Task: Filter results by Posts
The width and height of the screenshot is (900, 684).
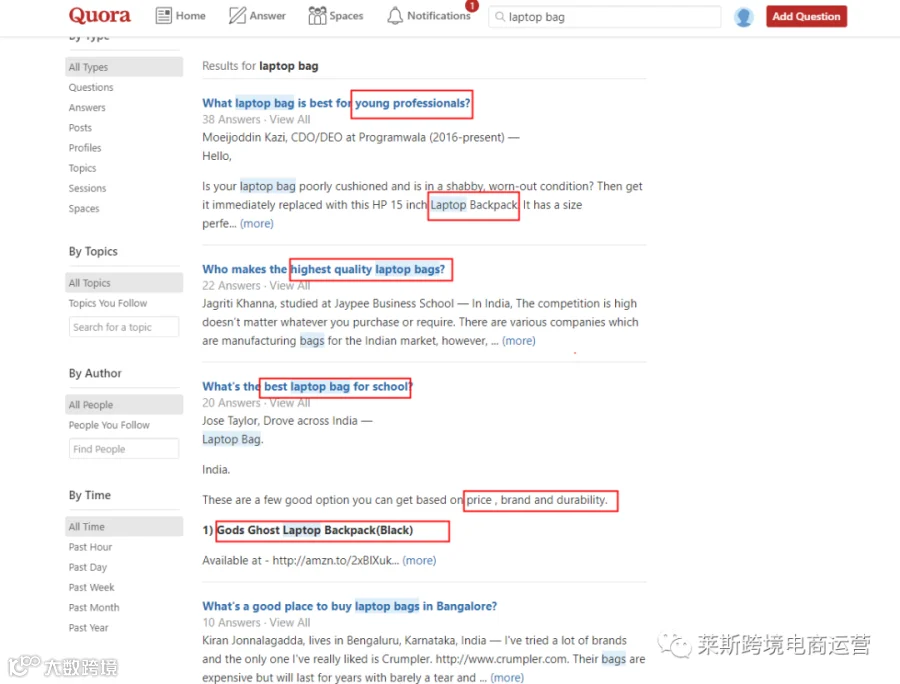Action: click(x=80, y=127)
